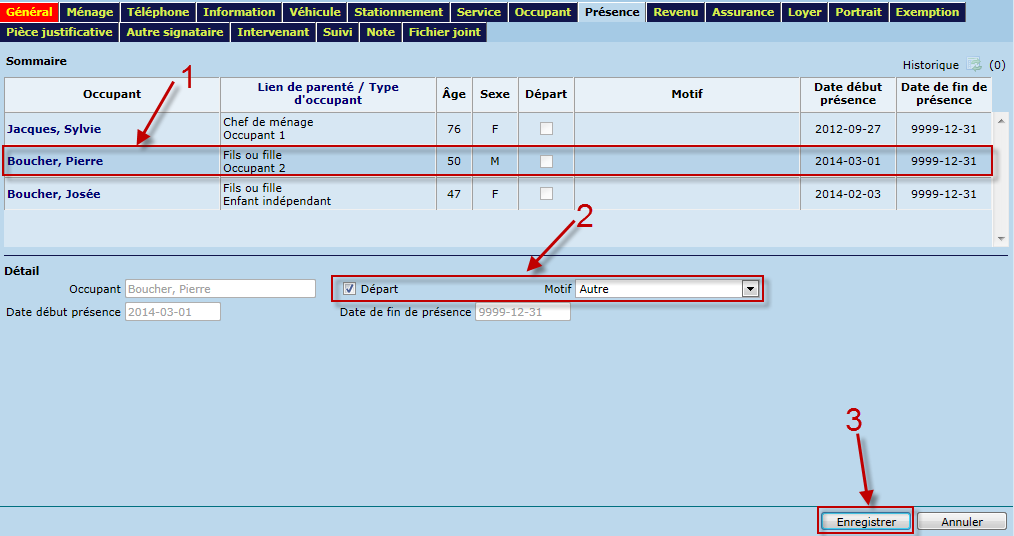Select the Pièce justificative tab
This screenshot has width=1014, height=536.
(x=60, y=32)
